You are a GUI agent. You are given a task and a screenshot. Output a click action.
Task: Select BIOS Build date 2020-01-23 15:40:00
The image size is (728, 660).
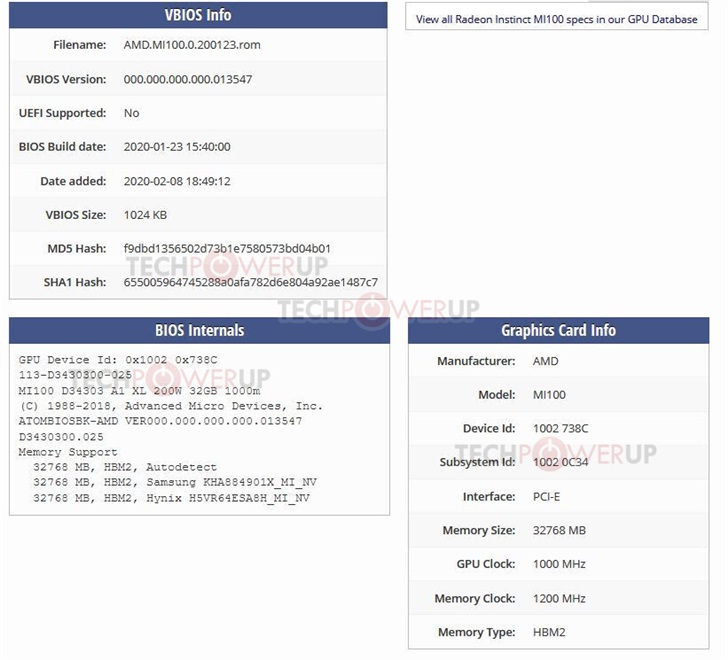pos(177,147)
